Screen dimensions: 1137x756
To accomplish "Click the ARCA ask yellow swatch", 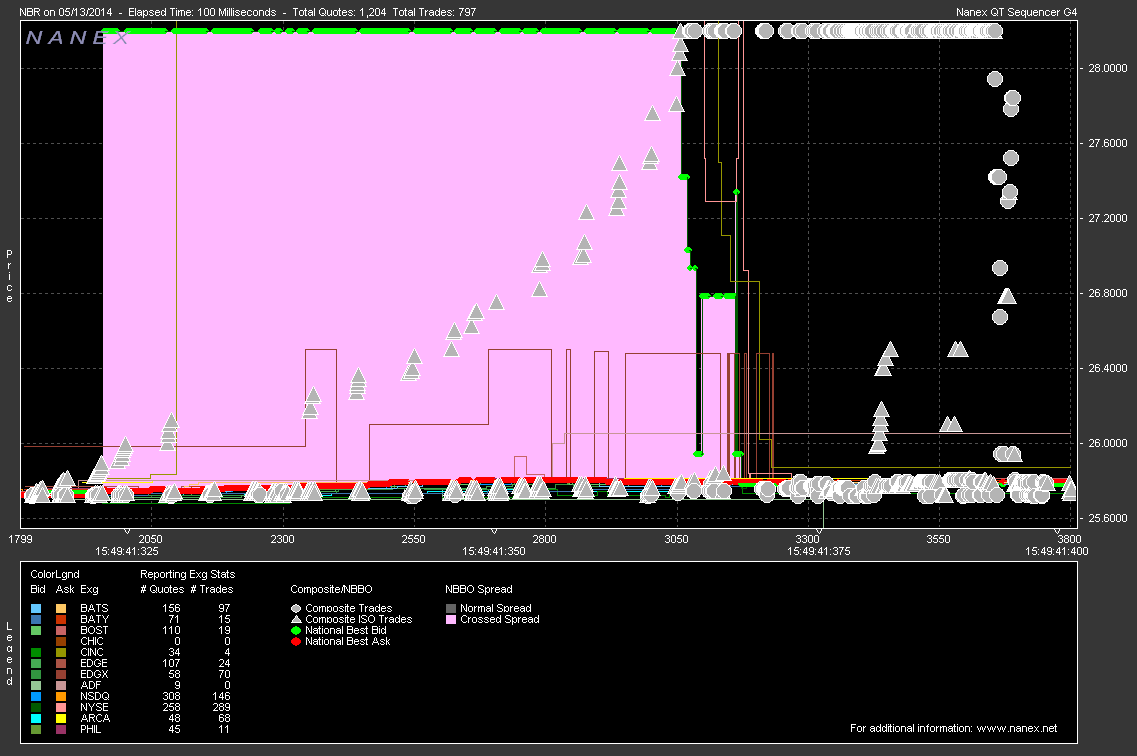I will 62,718.
